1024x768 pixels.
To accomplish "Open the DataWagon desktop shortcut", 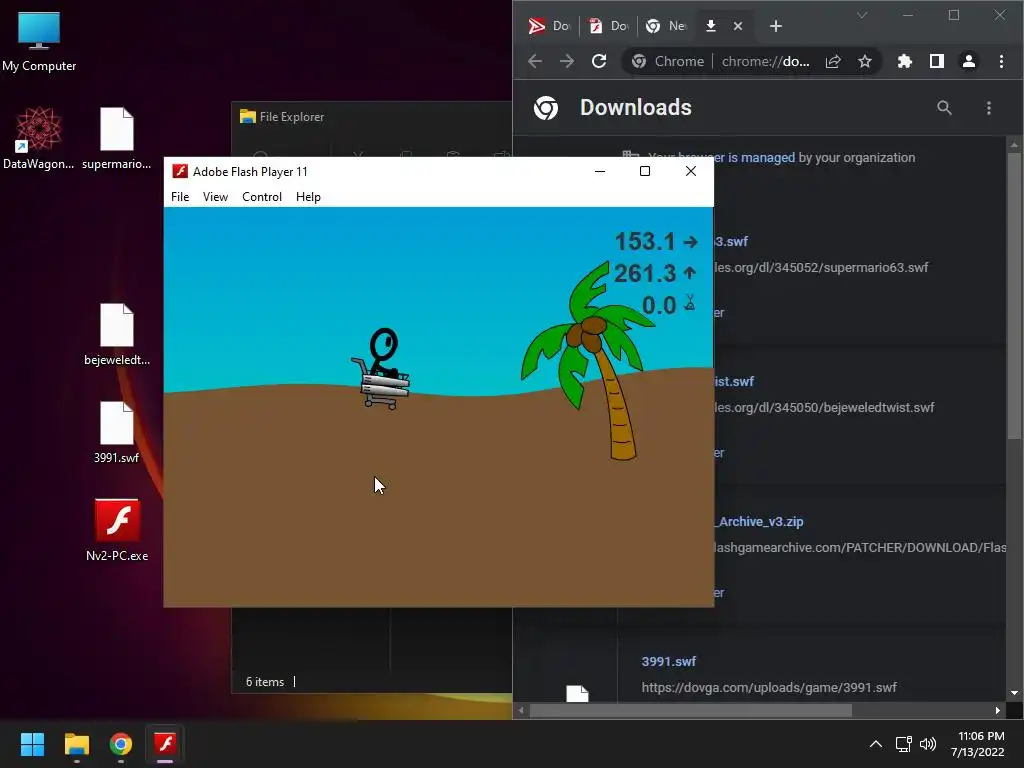I will click(39, 138).
